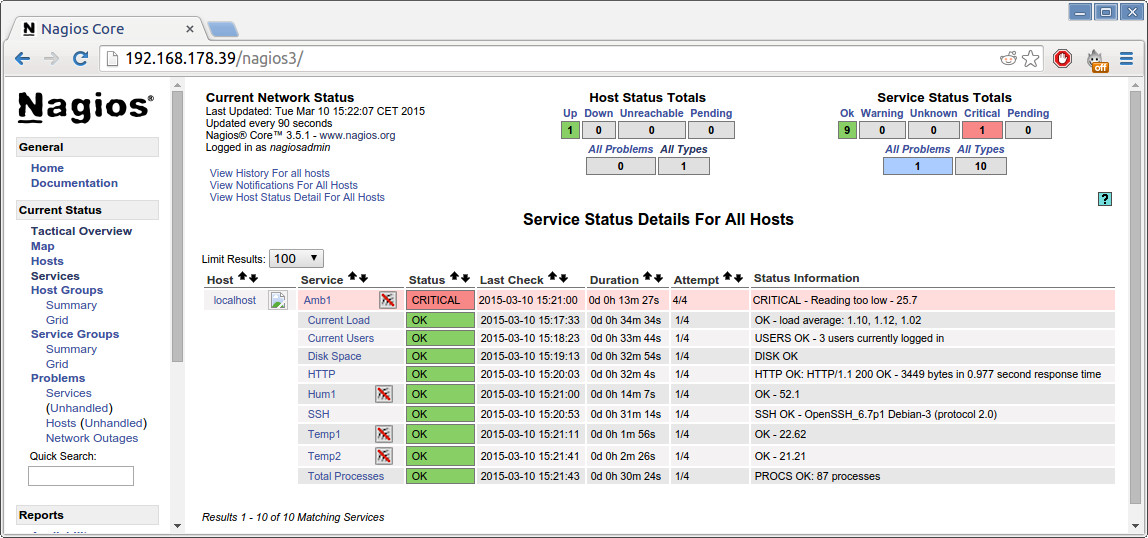Image resolution: width=1148 pixels, height=538 pixels.
Task: Sort Duration column ascending arrow
Action: [647, 277]
